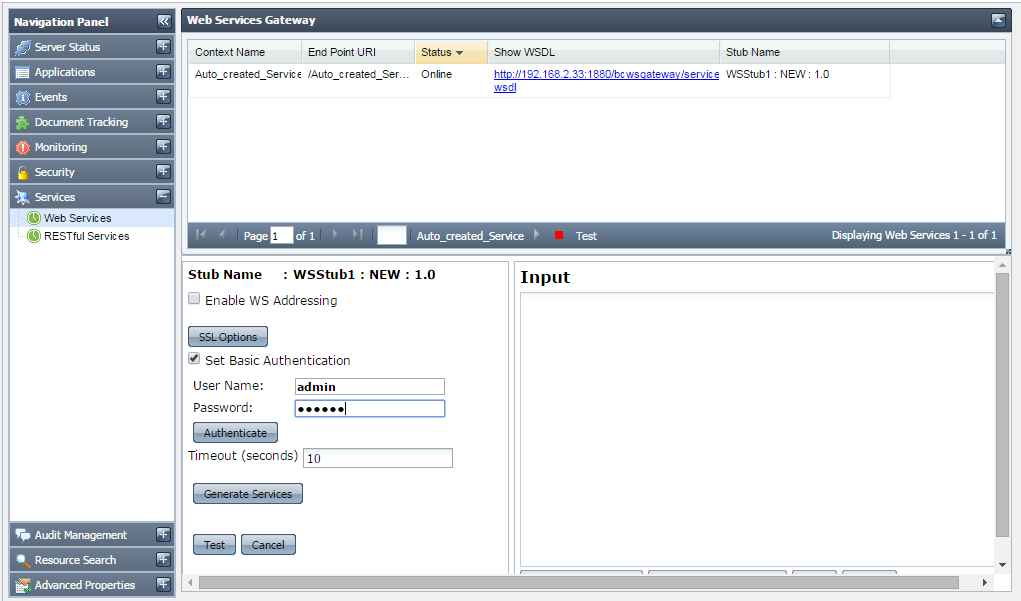Click the Timeout seconds input field
This screenshot has height=601, width=1021.
(x=377, y=458)
